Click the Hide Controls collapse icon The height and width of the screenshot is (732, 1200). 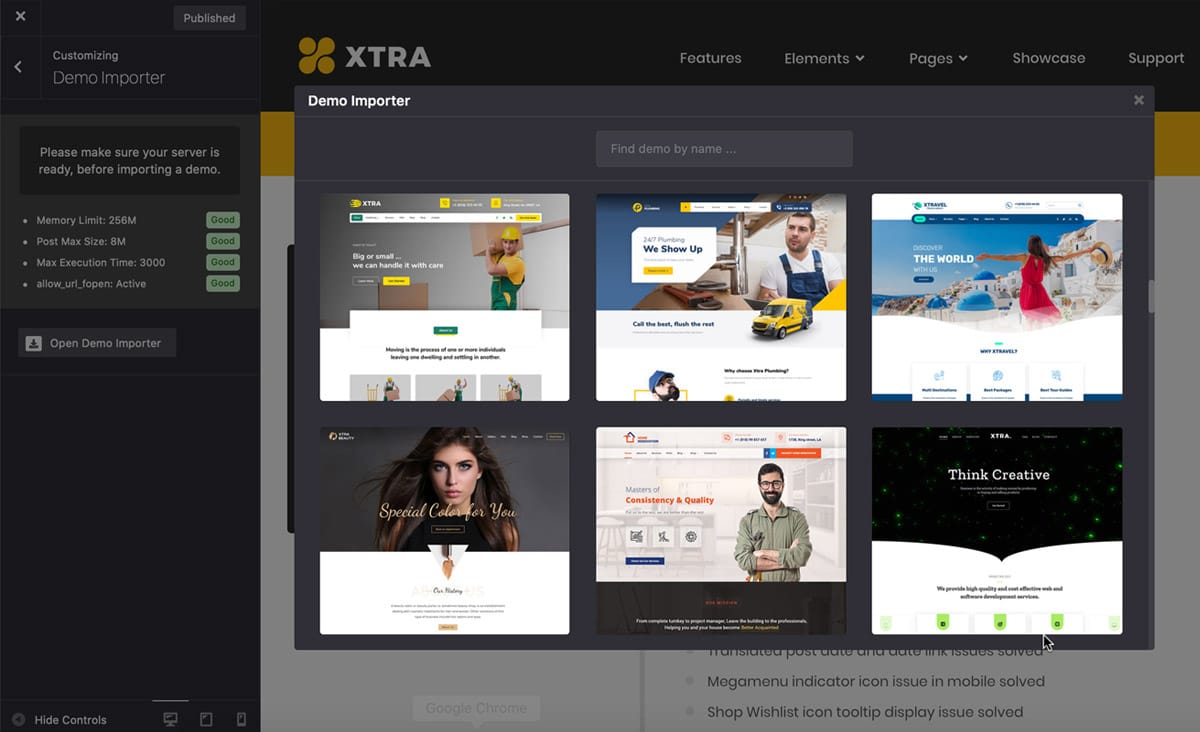click(18, 719)
